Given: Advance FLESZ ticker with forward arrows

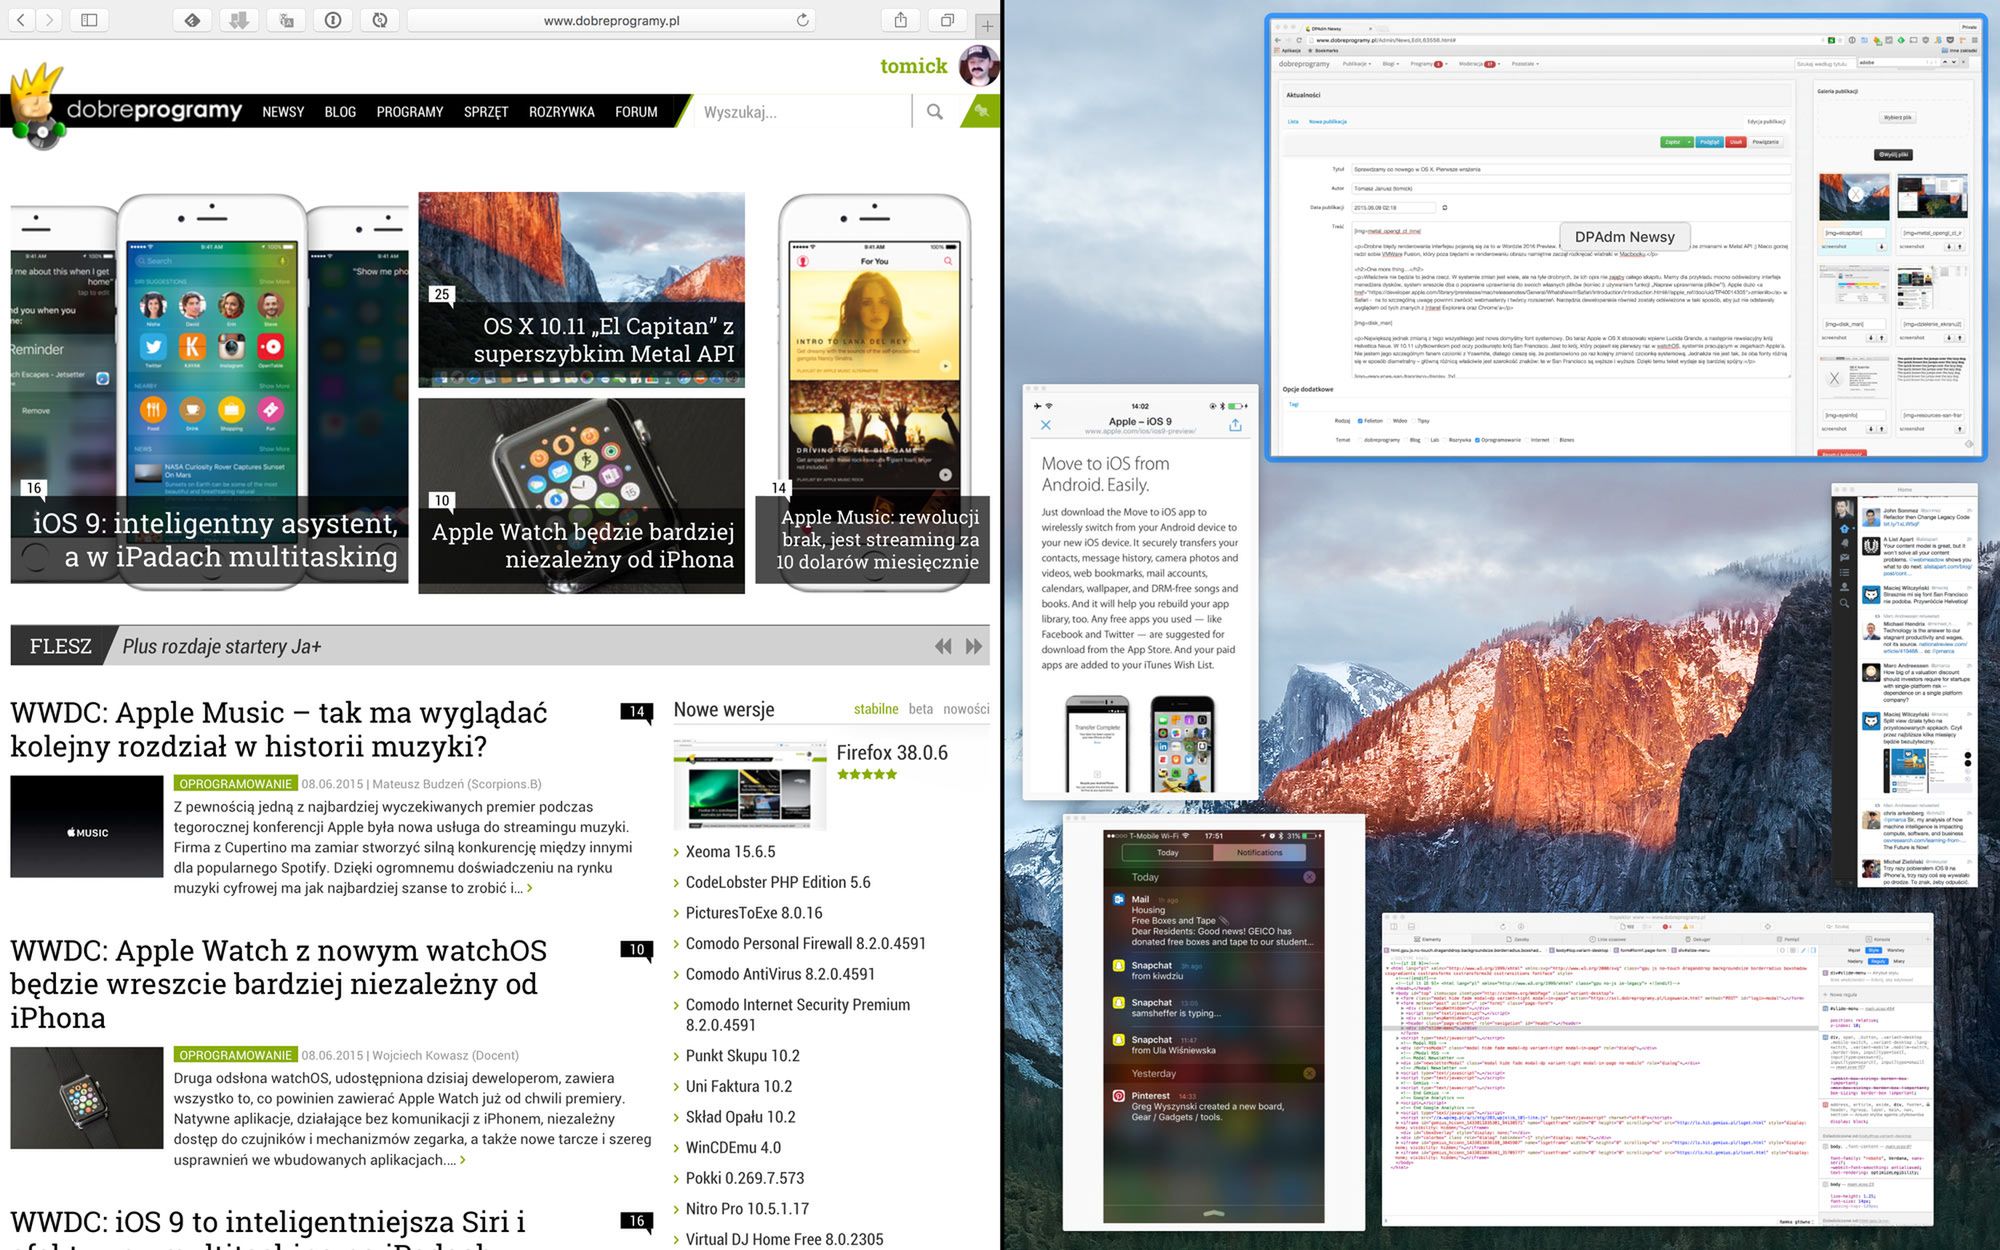Looking at the screenshot, I should (x=974, y=647).
